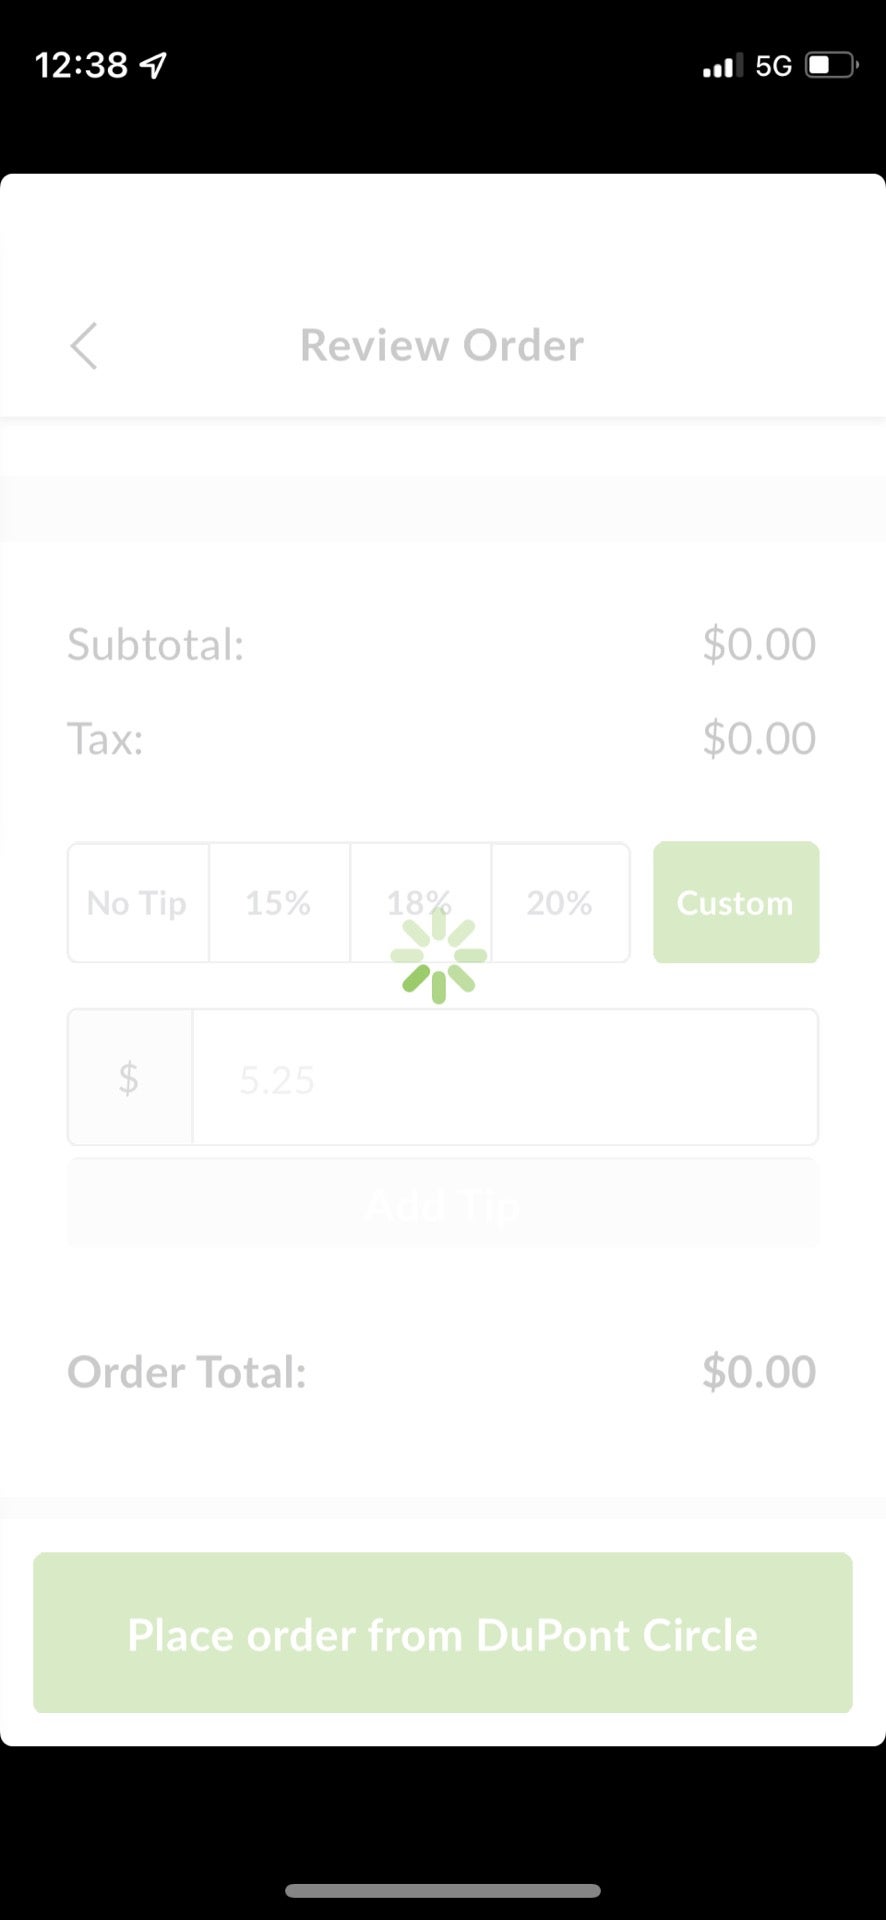Tap the 12:38 clock display
The width and height of the screenshot is (886, 1920).
pyautogui.click(x=82, y=66)
